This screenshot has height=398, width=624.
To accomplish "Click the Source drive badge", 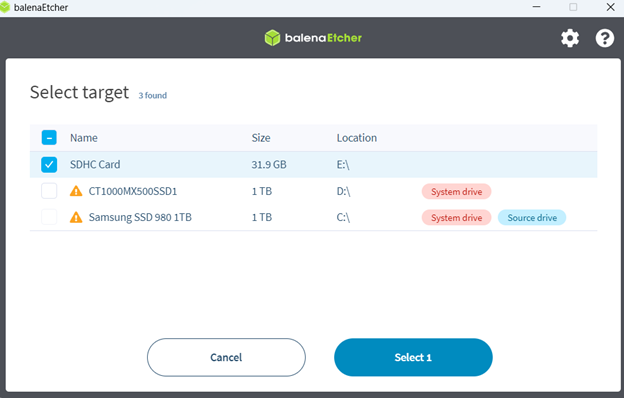I will (532, 218).
